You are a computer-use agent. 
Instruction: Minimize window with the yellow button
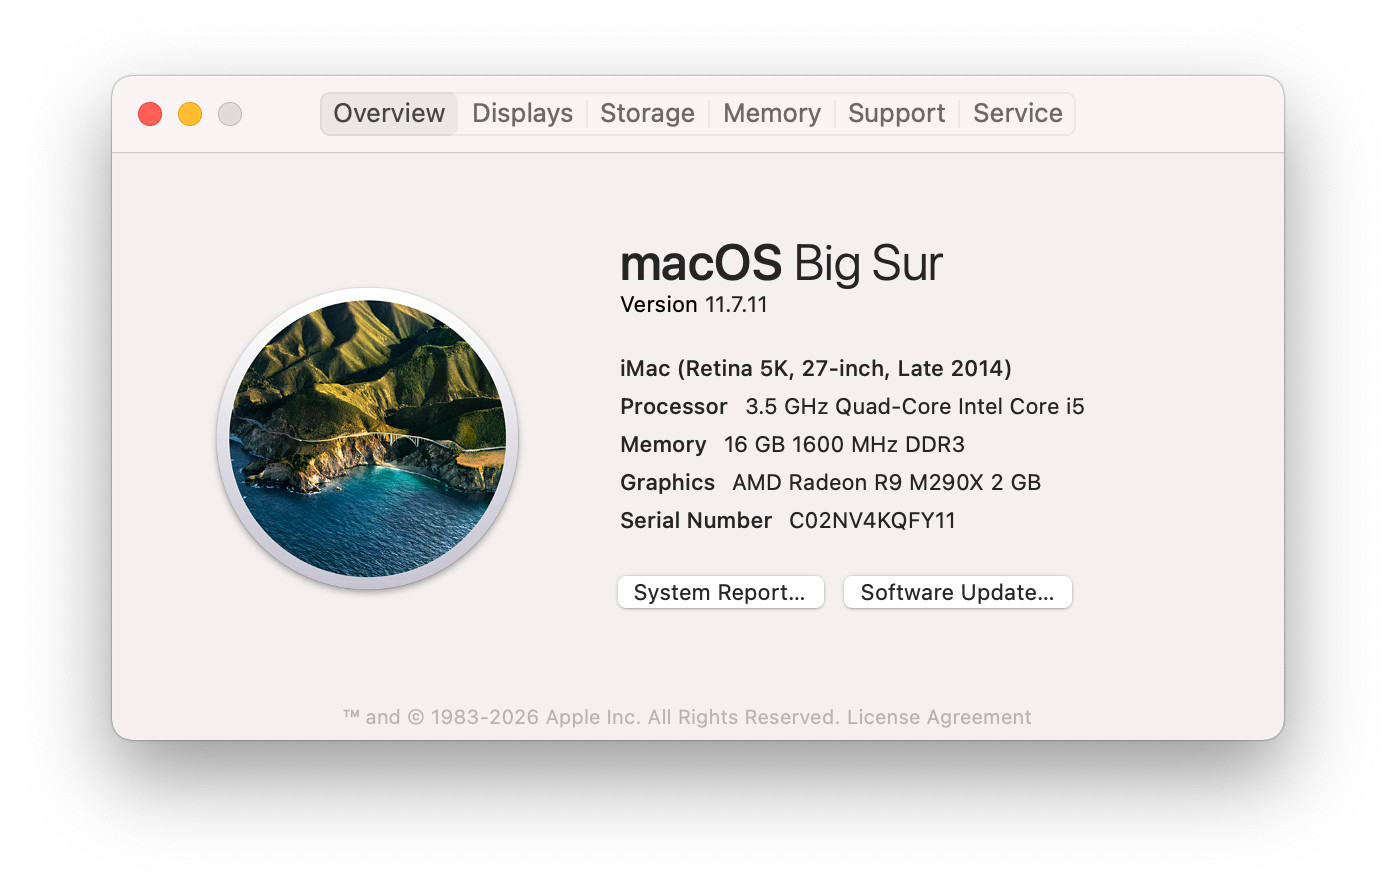coord(190,114)
